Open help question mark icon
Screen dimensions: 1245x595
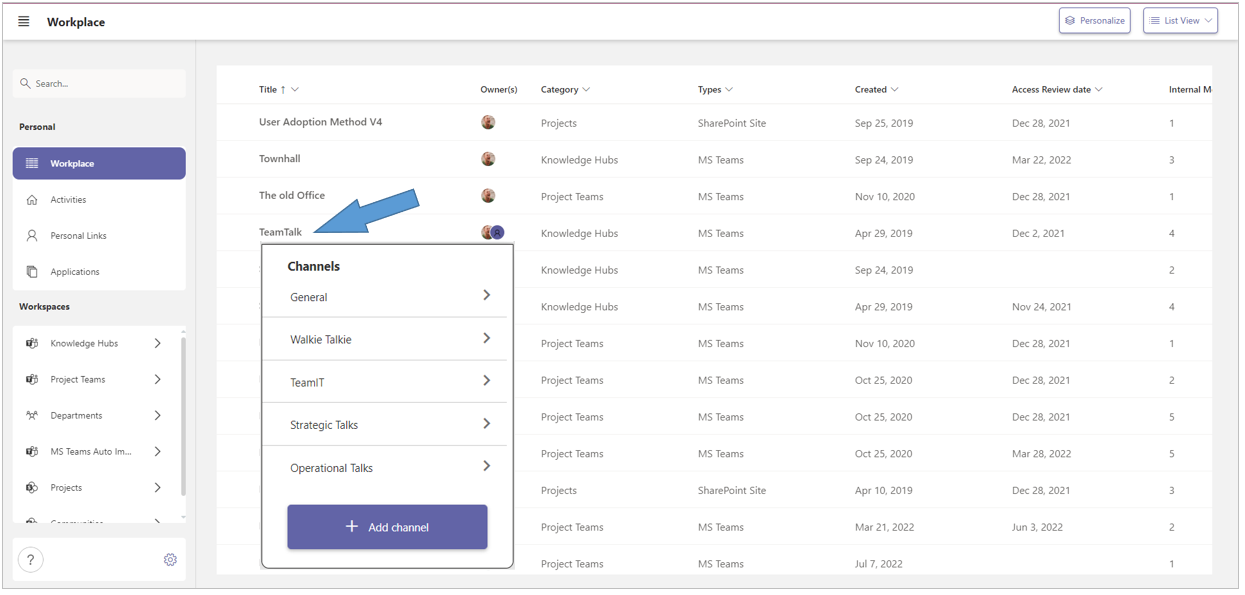(31, 560)
